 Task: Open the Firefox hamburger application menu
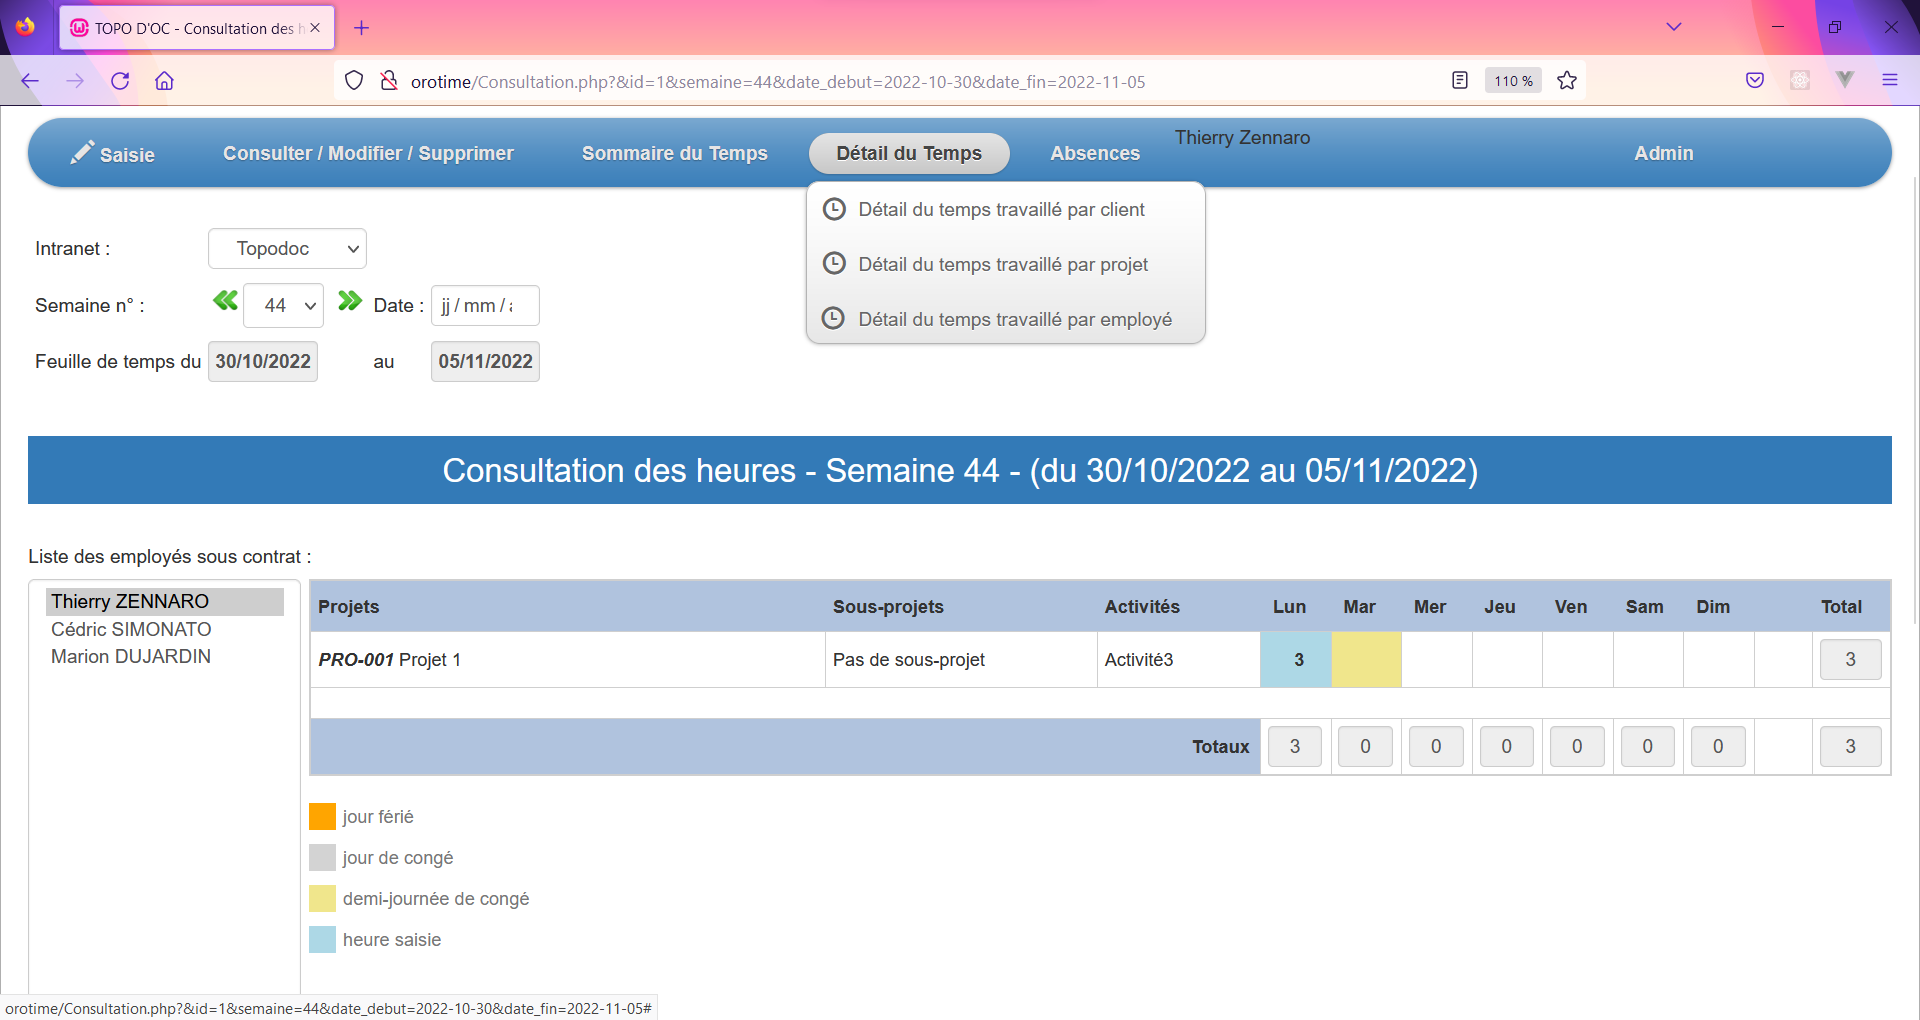(x=1889, y=81)
